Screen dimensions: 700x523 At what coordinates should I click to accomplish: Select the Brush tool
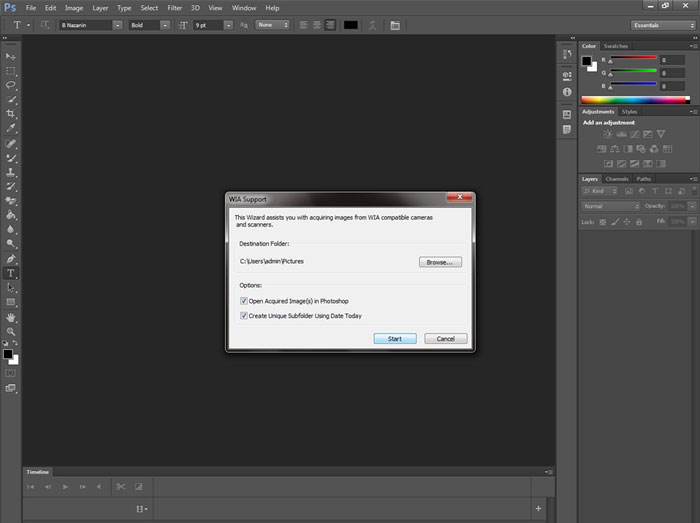(11, 158)
